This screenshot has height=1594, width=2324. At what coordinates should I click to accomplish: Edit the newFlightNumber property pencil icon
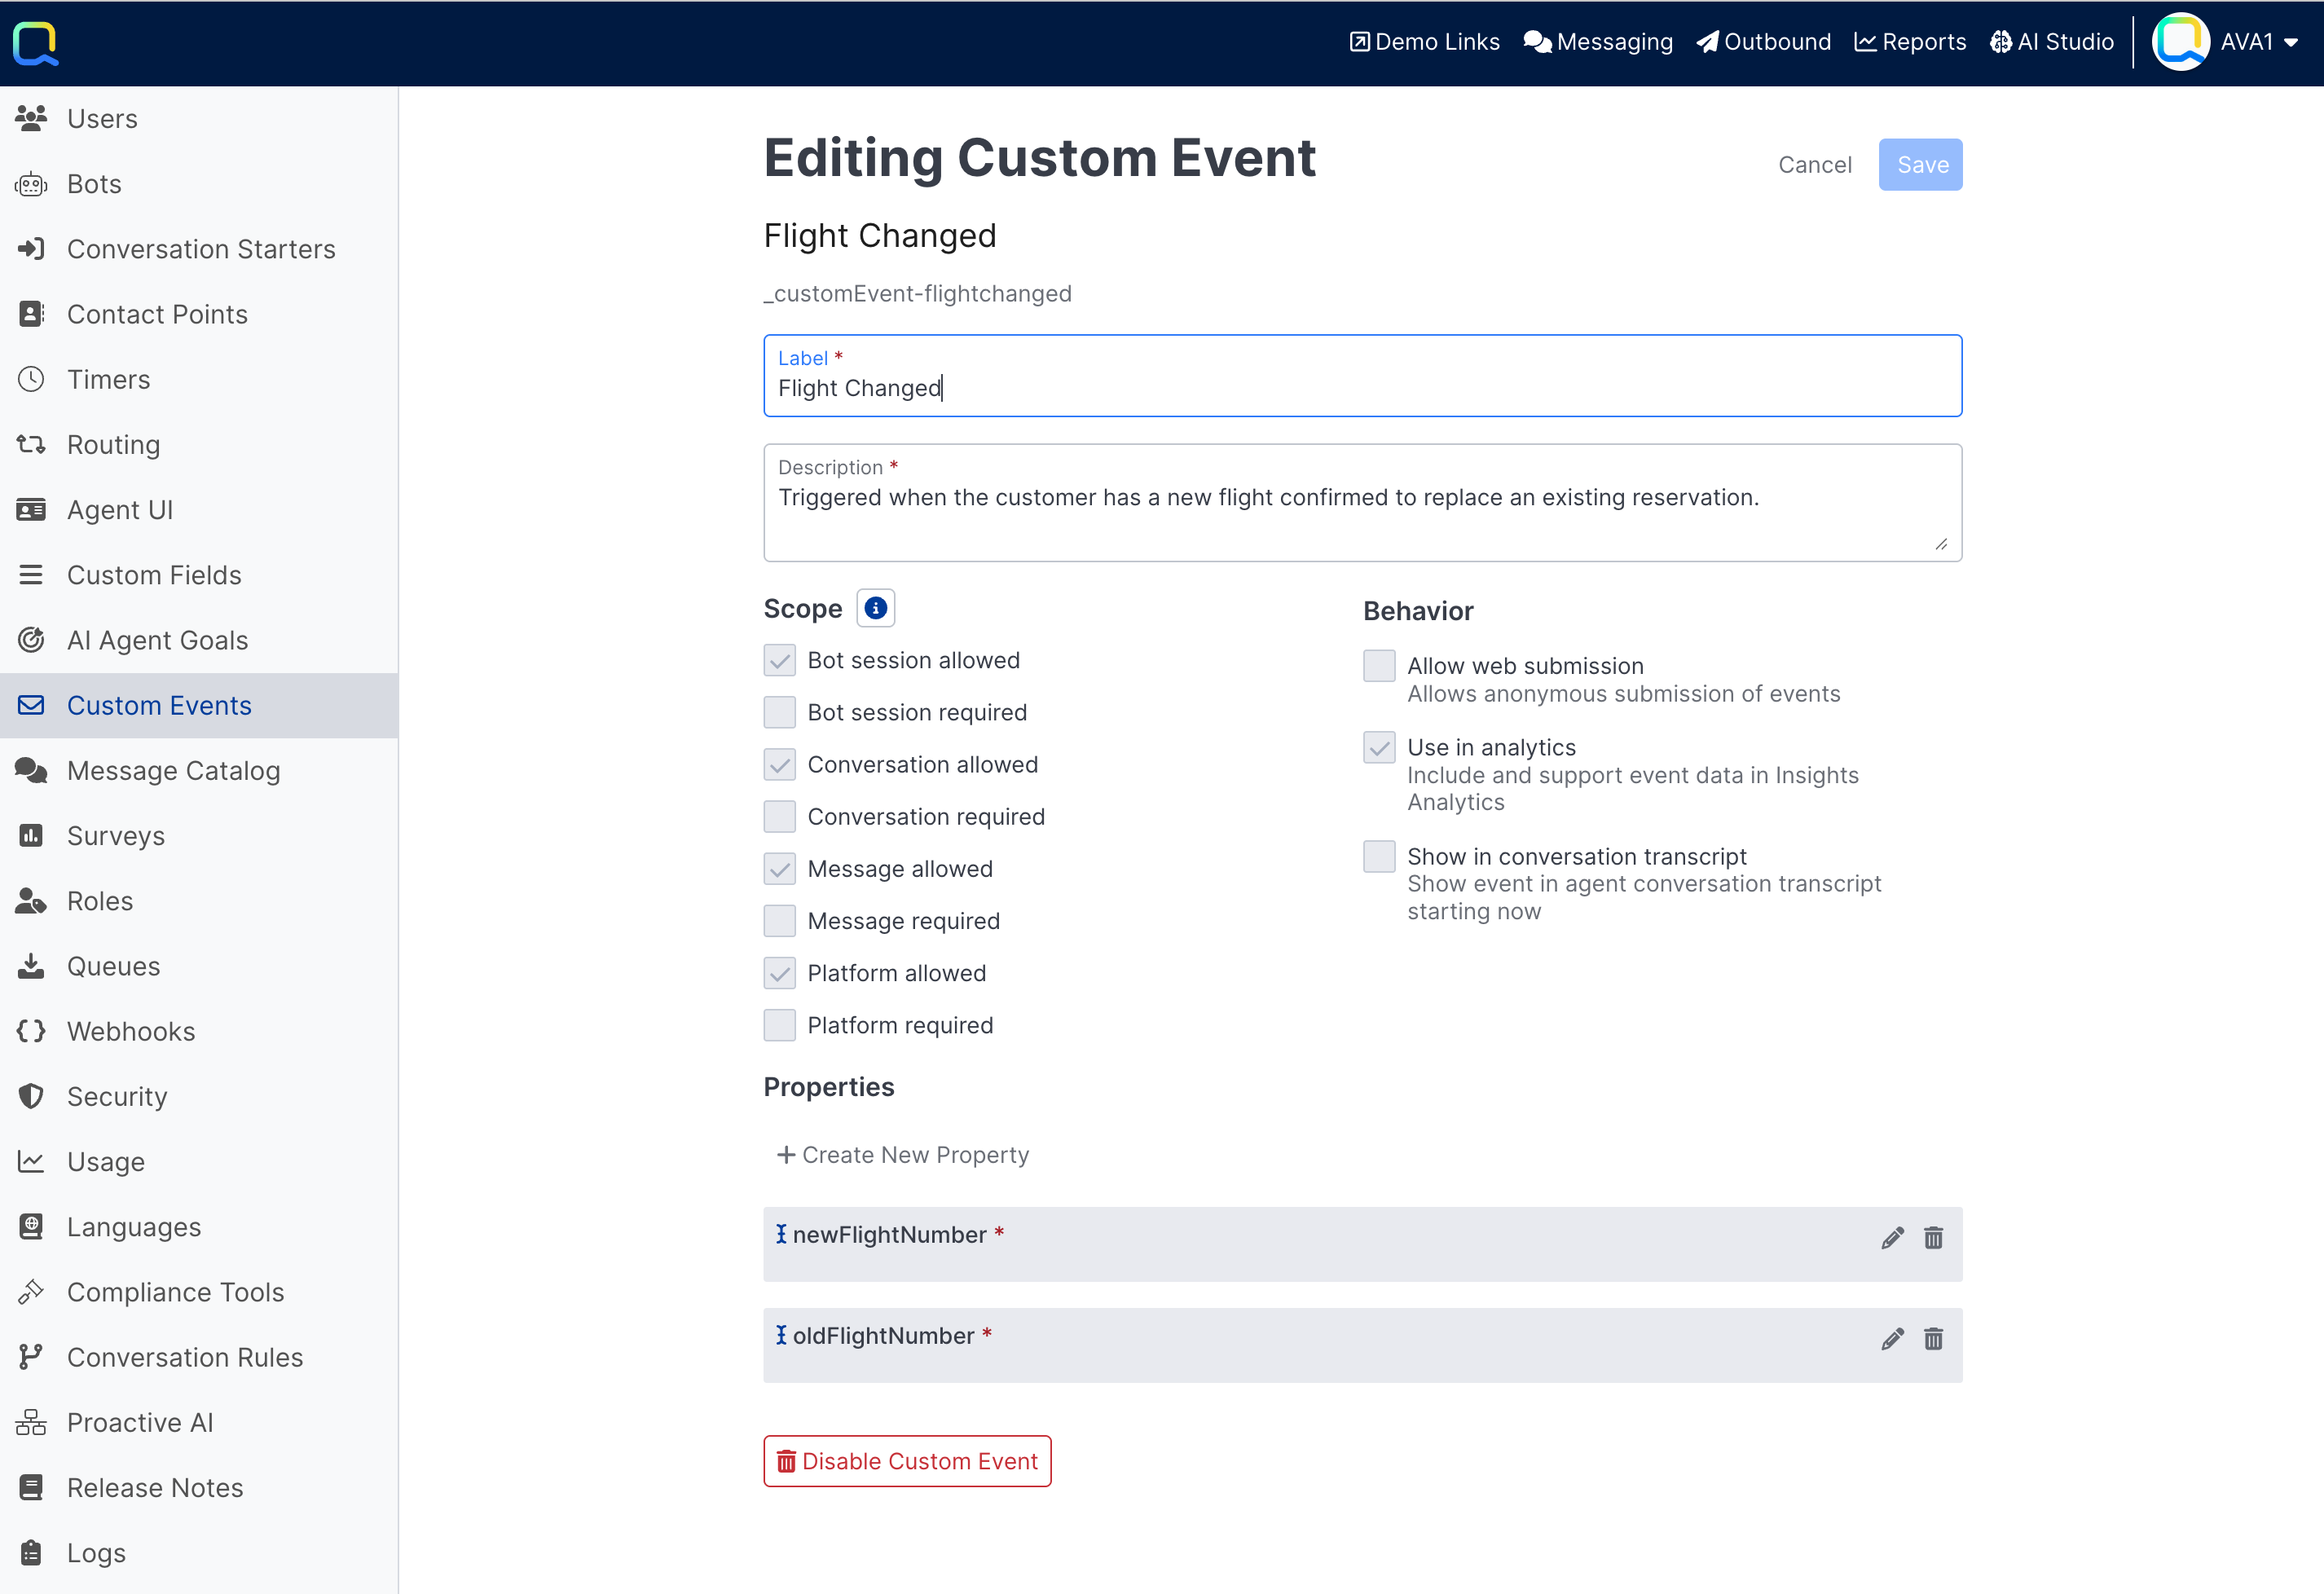1891,1238
